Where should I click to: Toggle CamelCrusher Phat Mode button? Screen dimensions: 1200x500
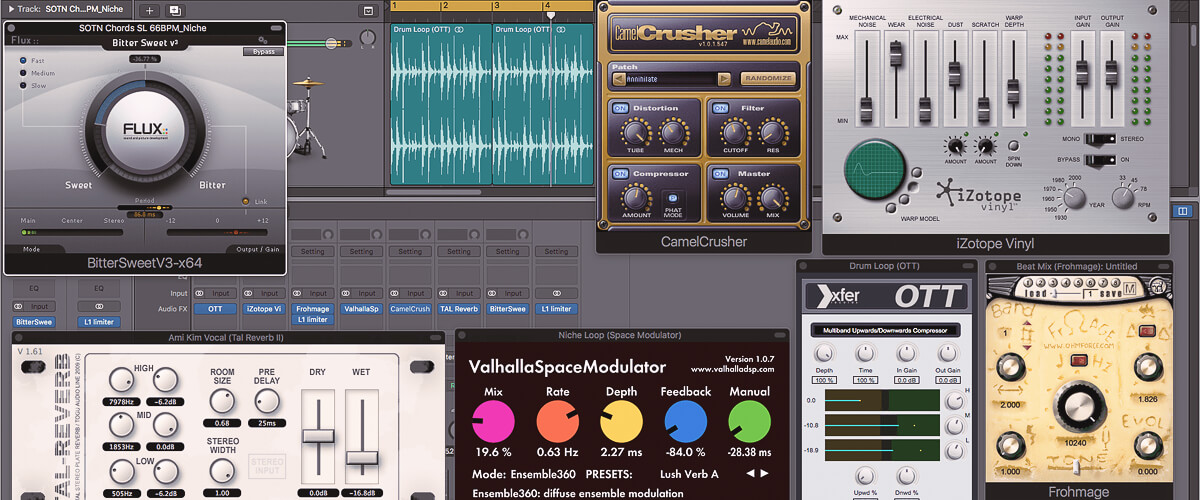coord(672,198)
